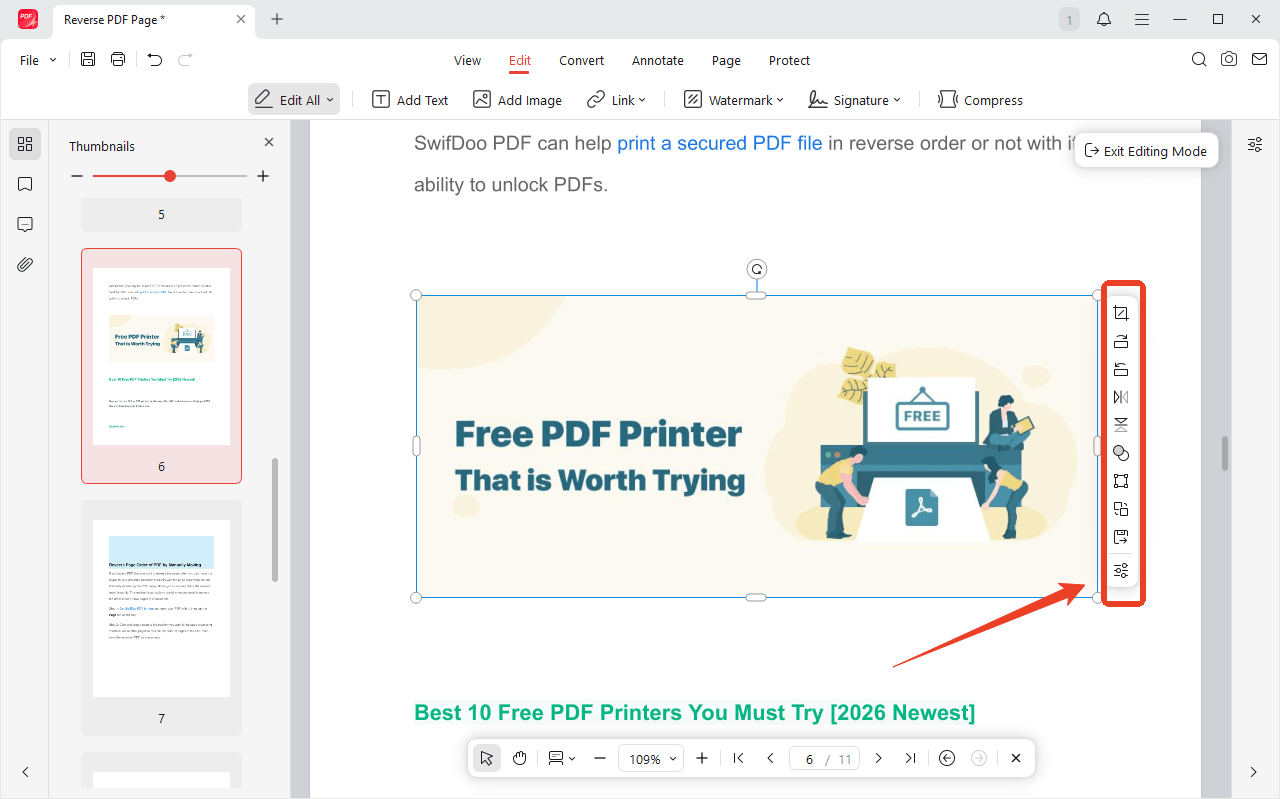Switch to the View tab
1280x799 pixels.
[x=467, y=60]
